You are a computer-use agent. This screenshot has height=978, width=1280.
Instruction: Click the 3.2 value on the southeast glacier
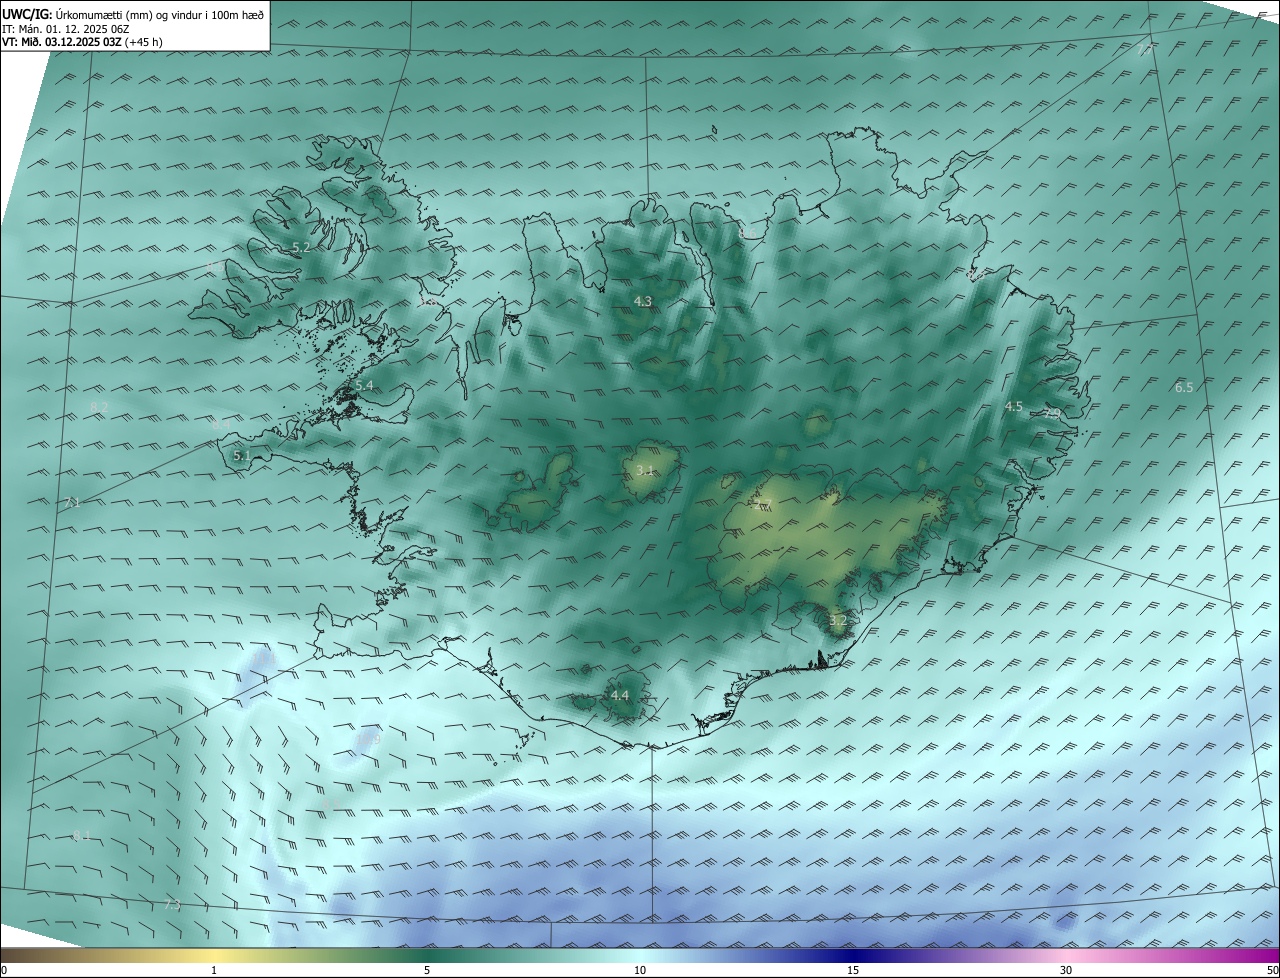tap(837, 621)
